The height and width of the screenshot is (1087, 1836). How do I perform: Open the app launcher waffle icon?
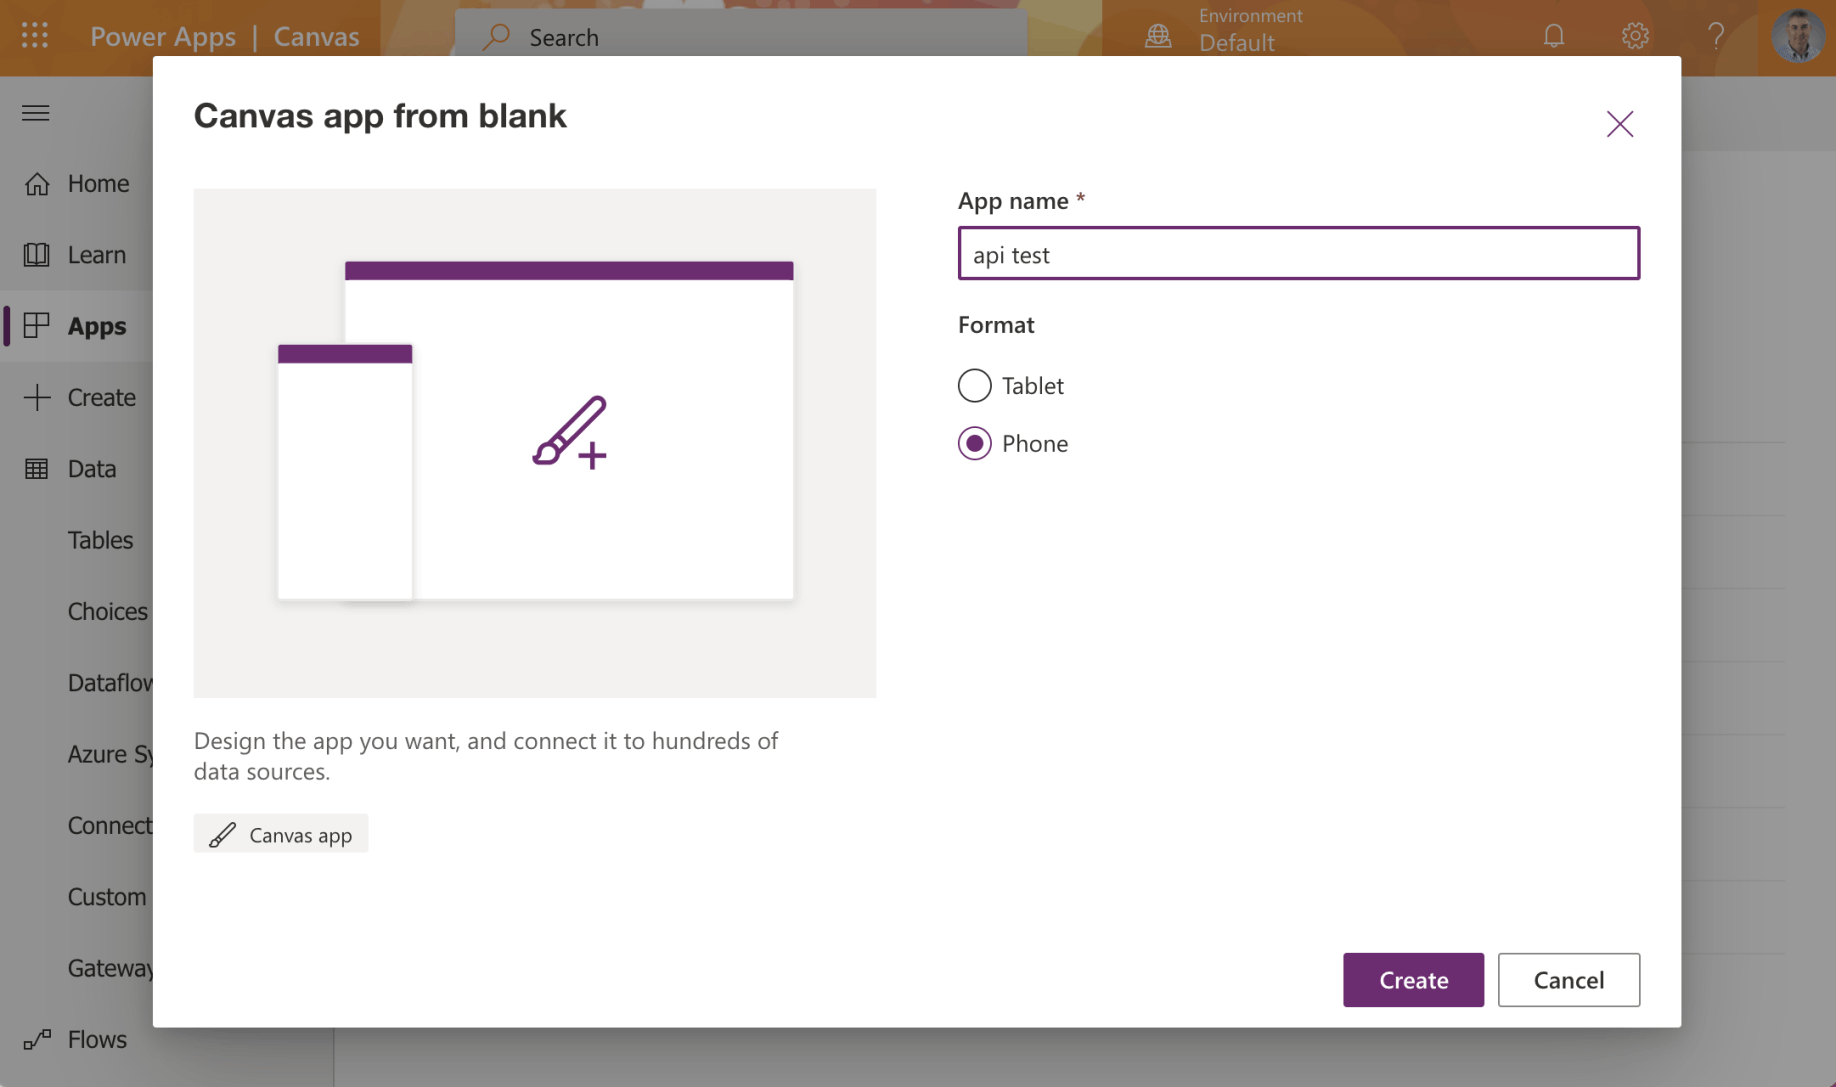(35, 36)
